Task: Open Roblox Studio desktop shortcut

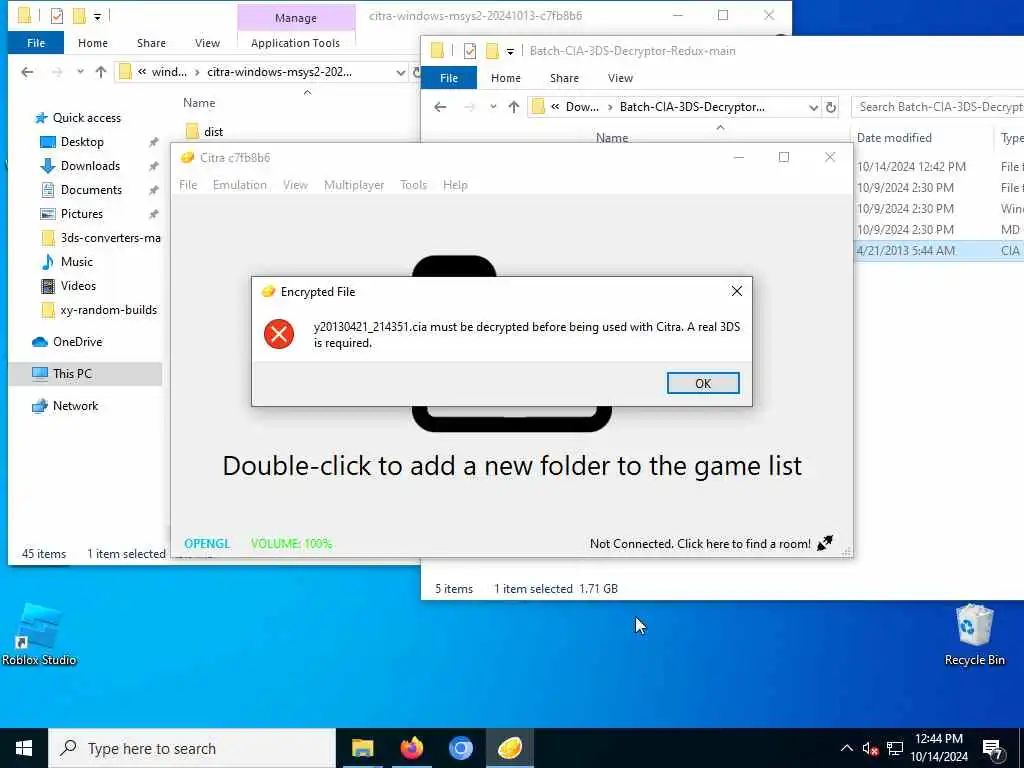Action: 39,635
